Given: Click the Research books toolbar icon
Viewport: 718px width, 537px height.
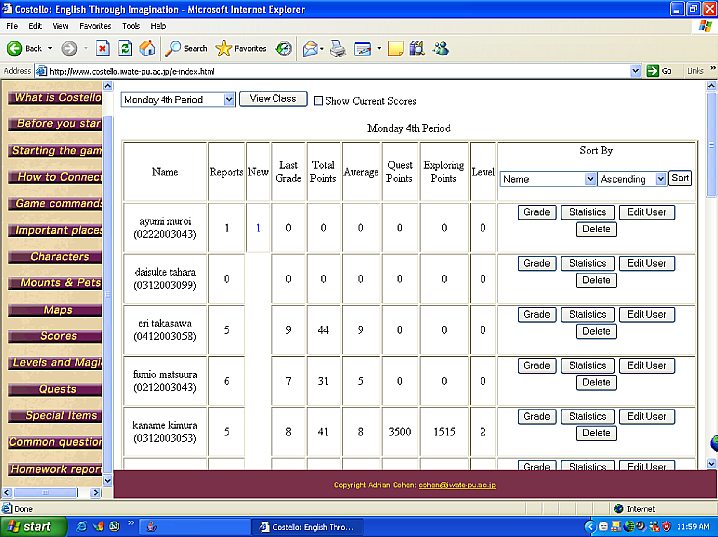Looking at the screenshot, I should coord(417,48).
